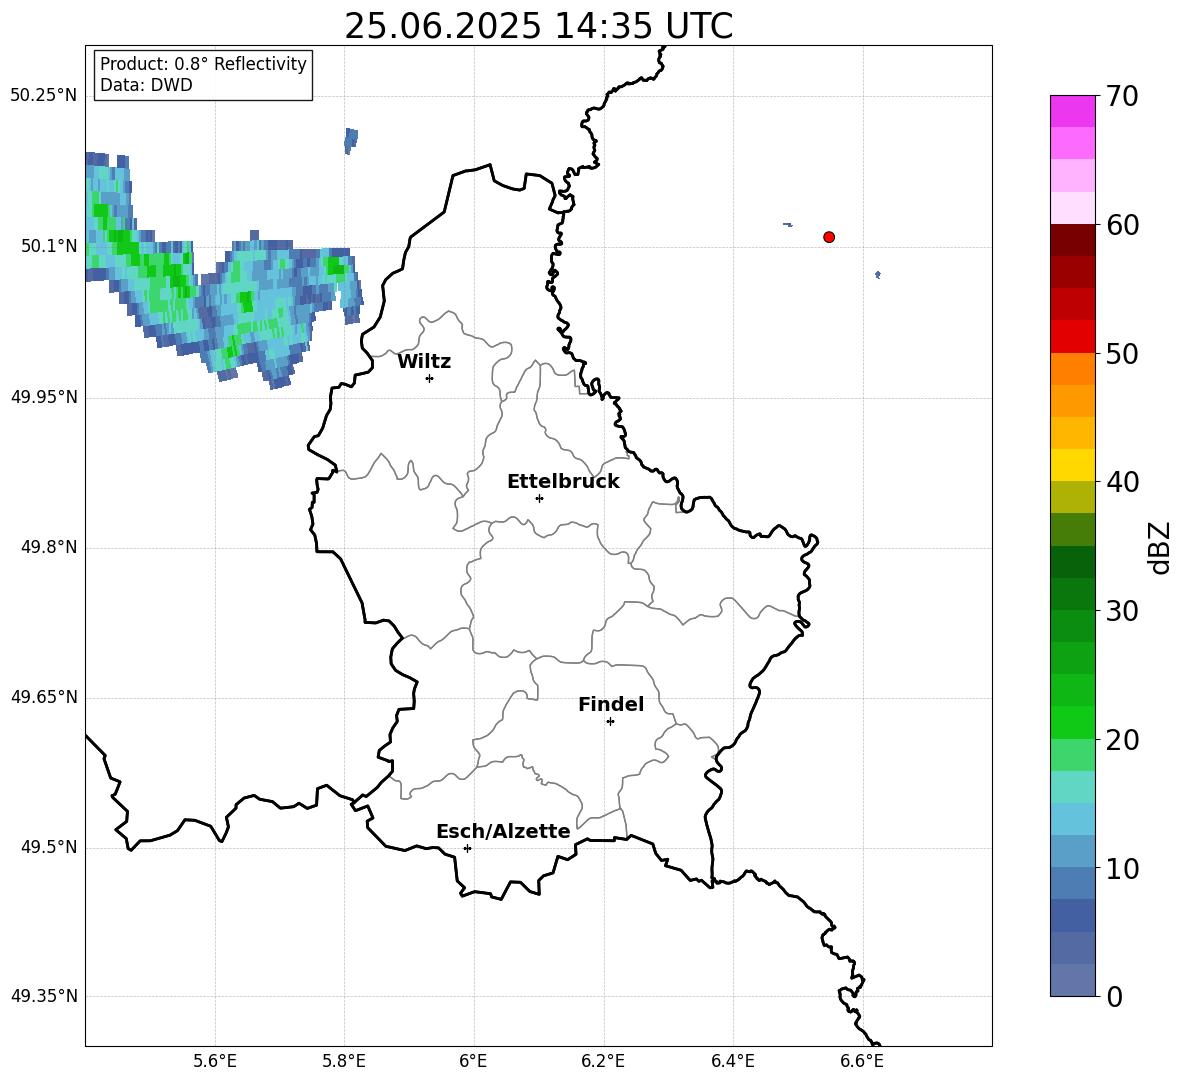Image resolution: width=1184 pixels, height=1081 pixels.
Task: Click the 50.25°N latitude label
Action: click(44, 96)
